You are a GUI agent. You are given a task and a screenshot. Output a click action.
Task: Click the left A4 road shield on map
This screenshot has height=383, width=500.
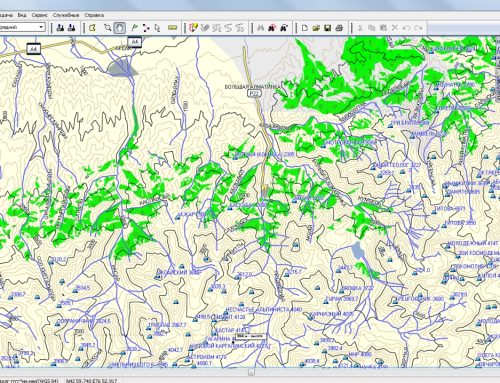pyautogui.click(x=34, y=49)
